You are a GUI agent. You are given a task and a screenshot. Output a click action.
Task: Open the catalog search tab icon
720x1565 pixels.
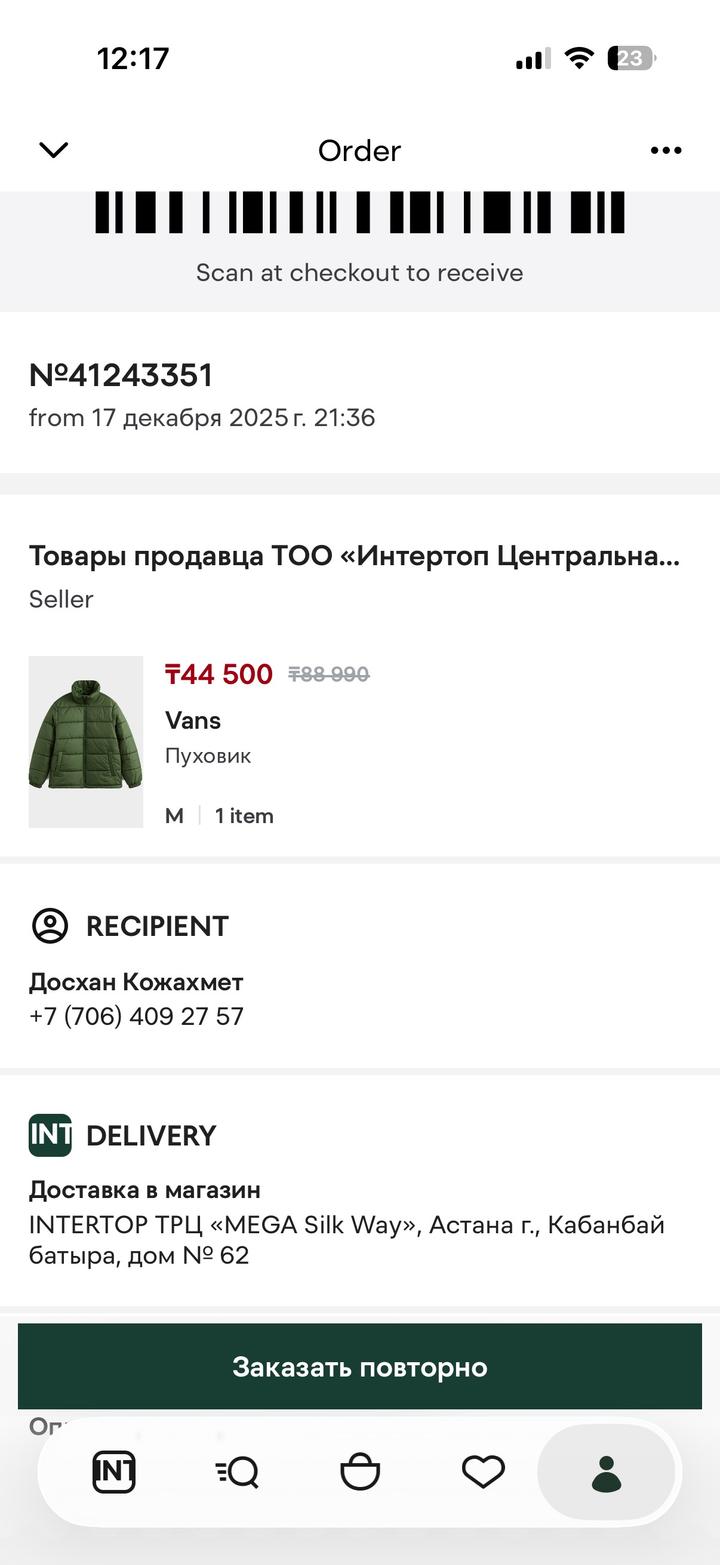[x=237, y=1472]
